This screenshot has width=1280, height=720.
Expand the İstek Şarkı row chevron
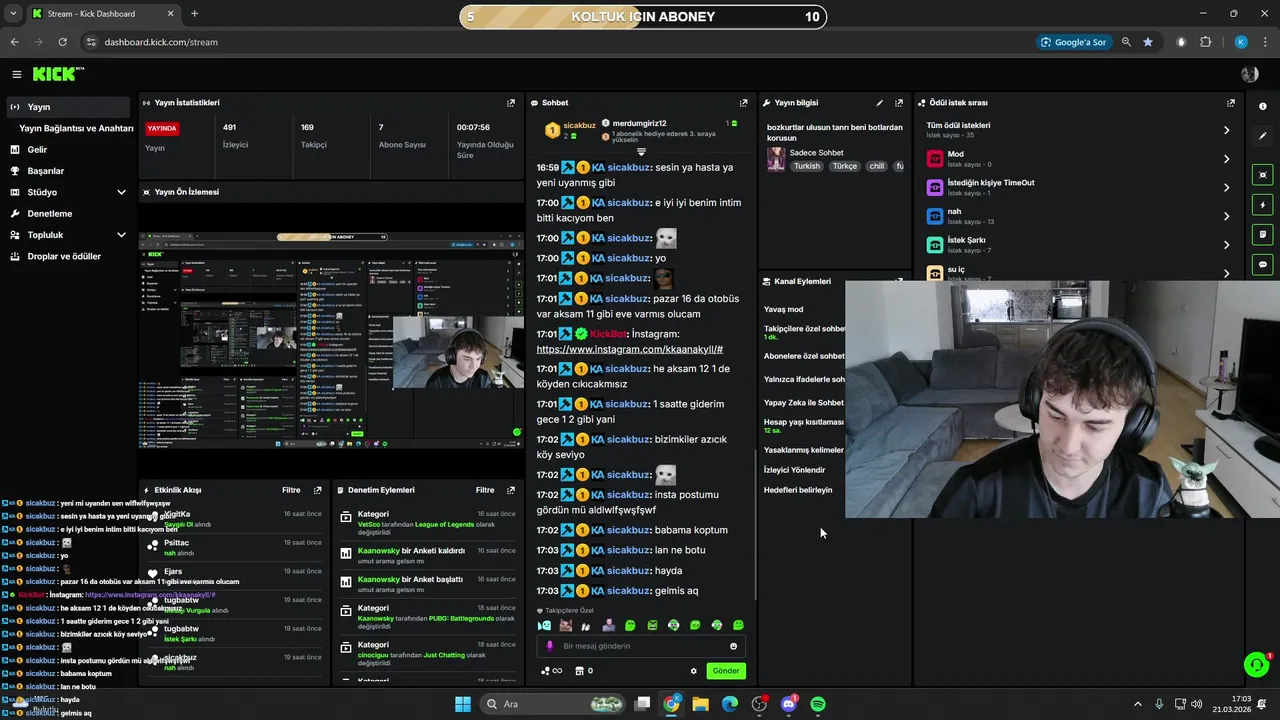[x=1227, y=245]
